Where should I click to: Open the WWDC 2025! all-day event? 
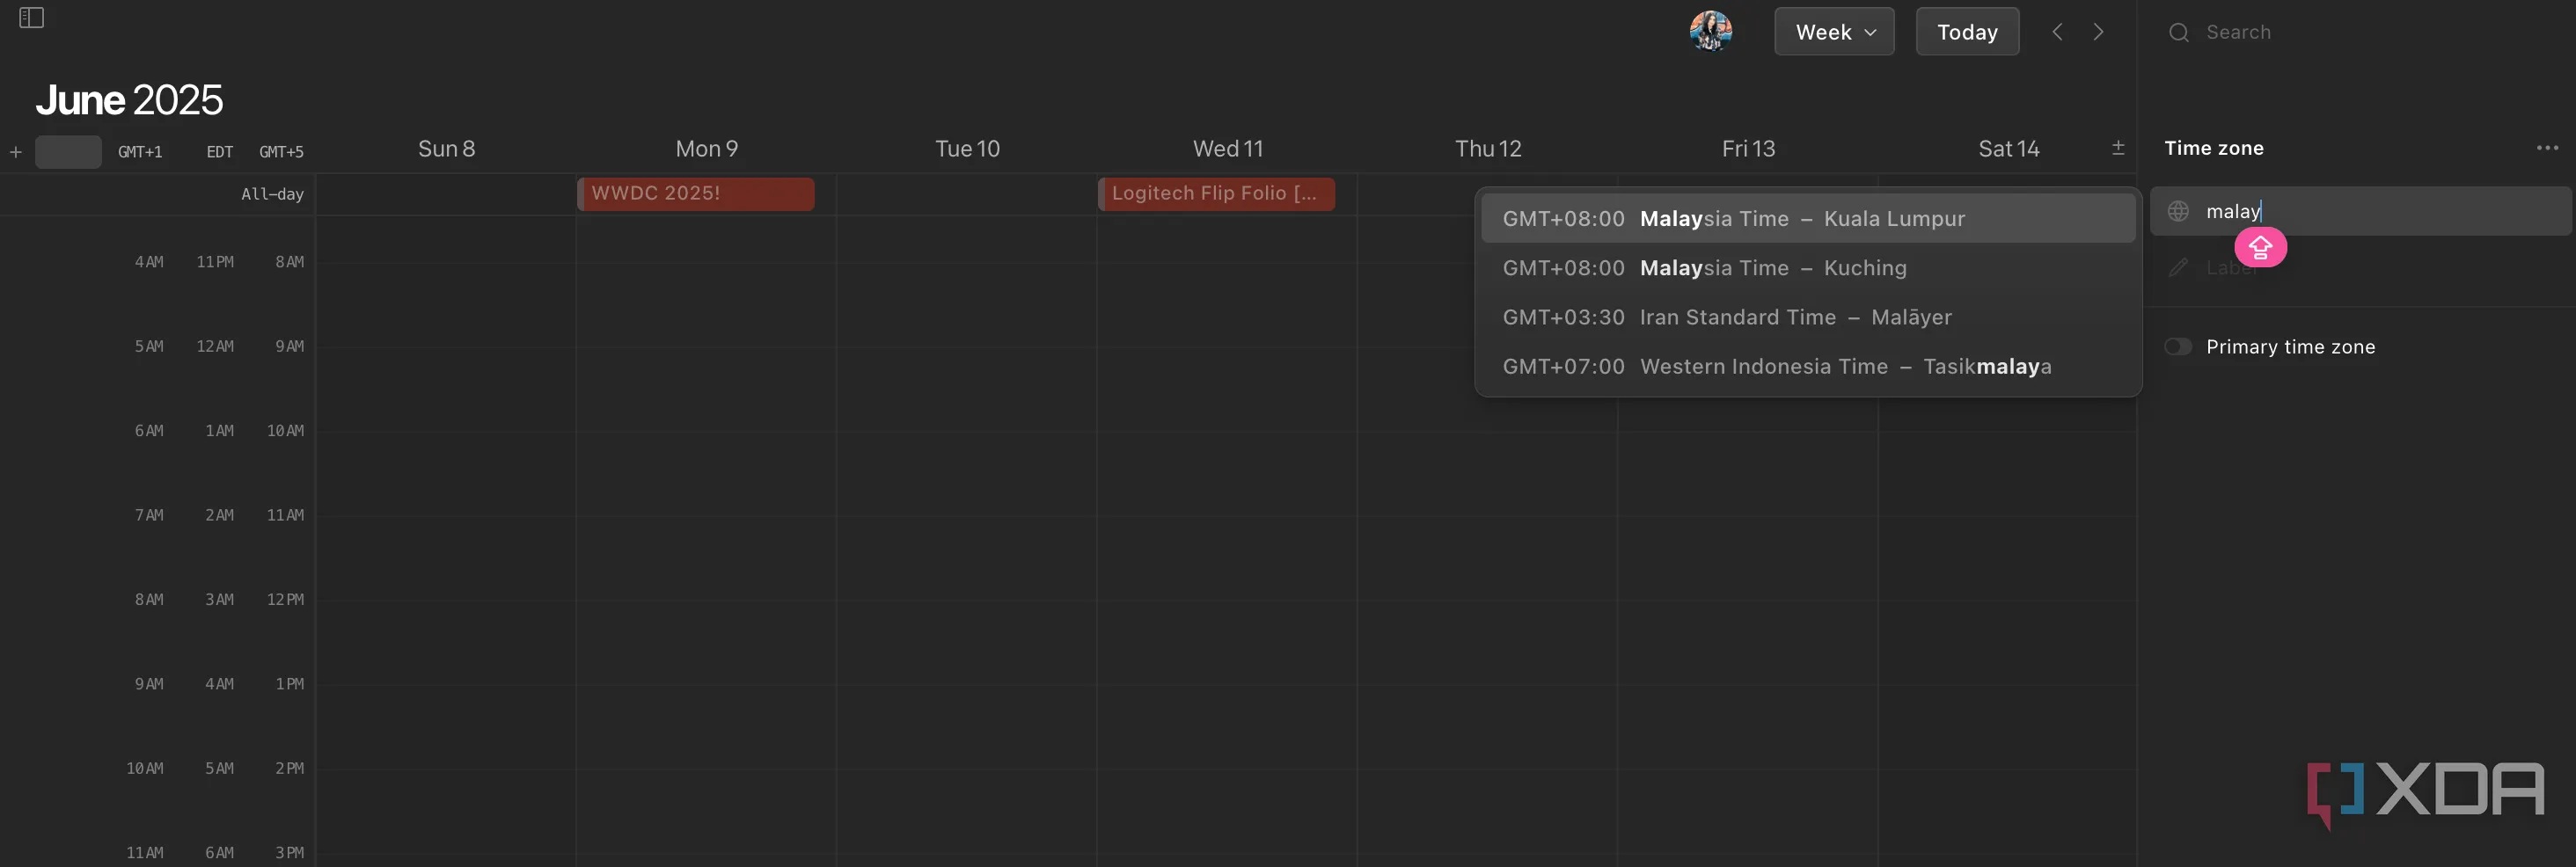coord(696,193)
